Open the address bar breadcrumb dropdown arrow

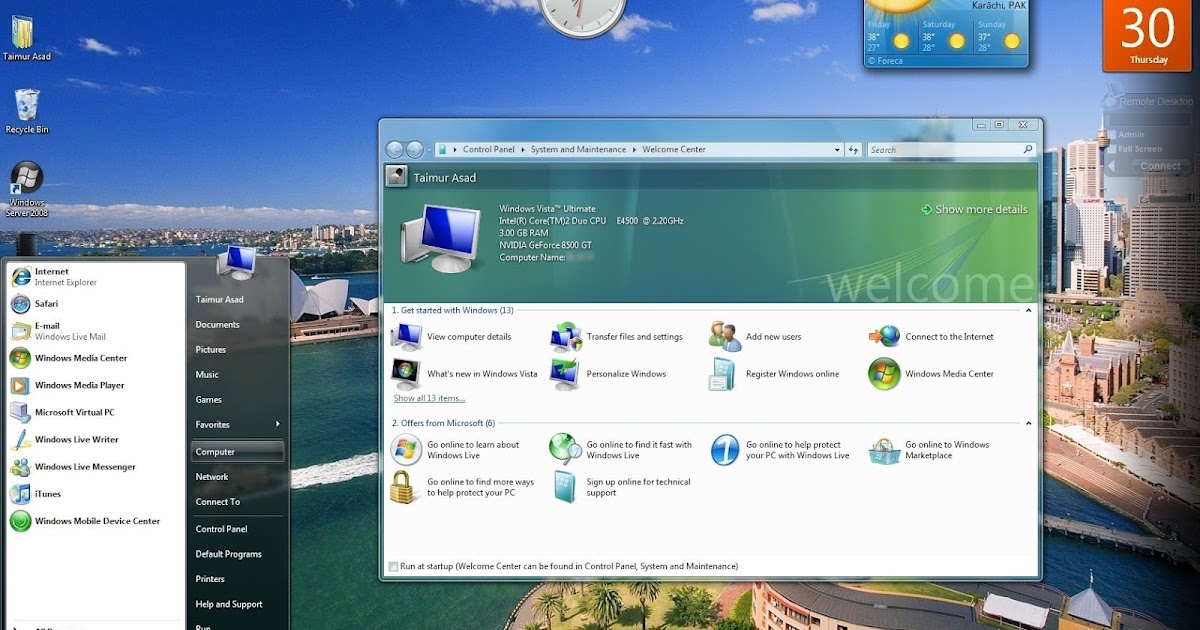[x=838, y=148]
